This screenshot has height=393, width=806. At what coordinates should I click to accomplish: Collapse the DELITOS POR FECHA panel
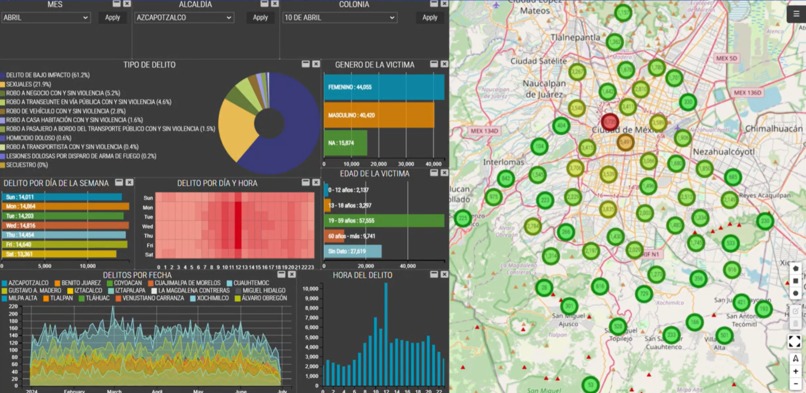tap(281, 275)
